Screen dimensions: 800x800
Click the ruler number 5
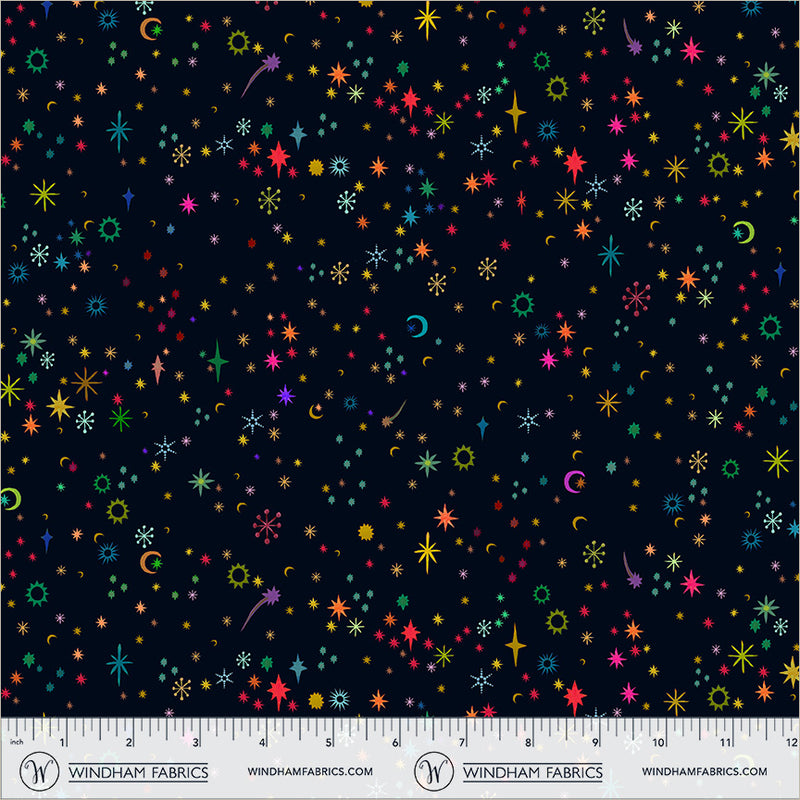[x=329, y=742]
